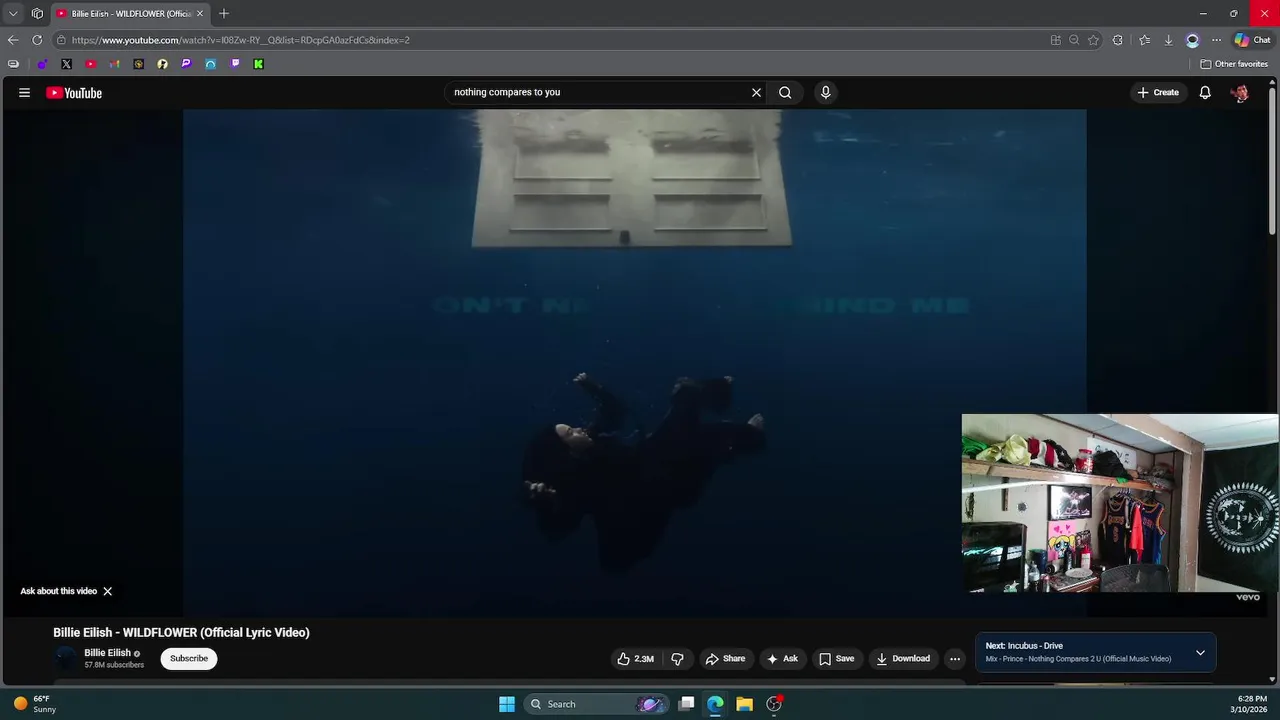This screenshot has height=720, width=1280.
Task: Click the taskbar Search box
Action: point(597,704)
